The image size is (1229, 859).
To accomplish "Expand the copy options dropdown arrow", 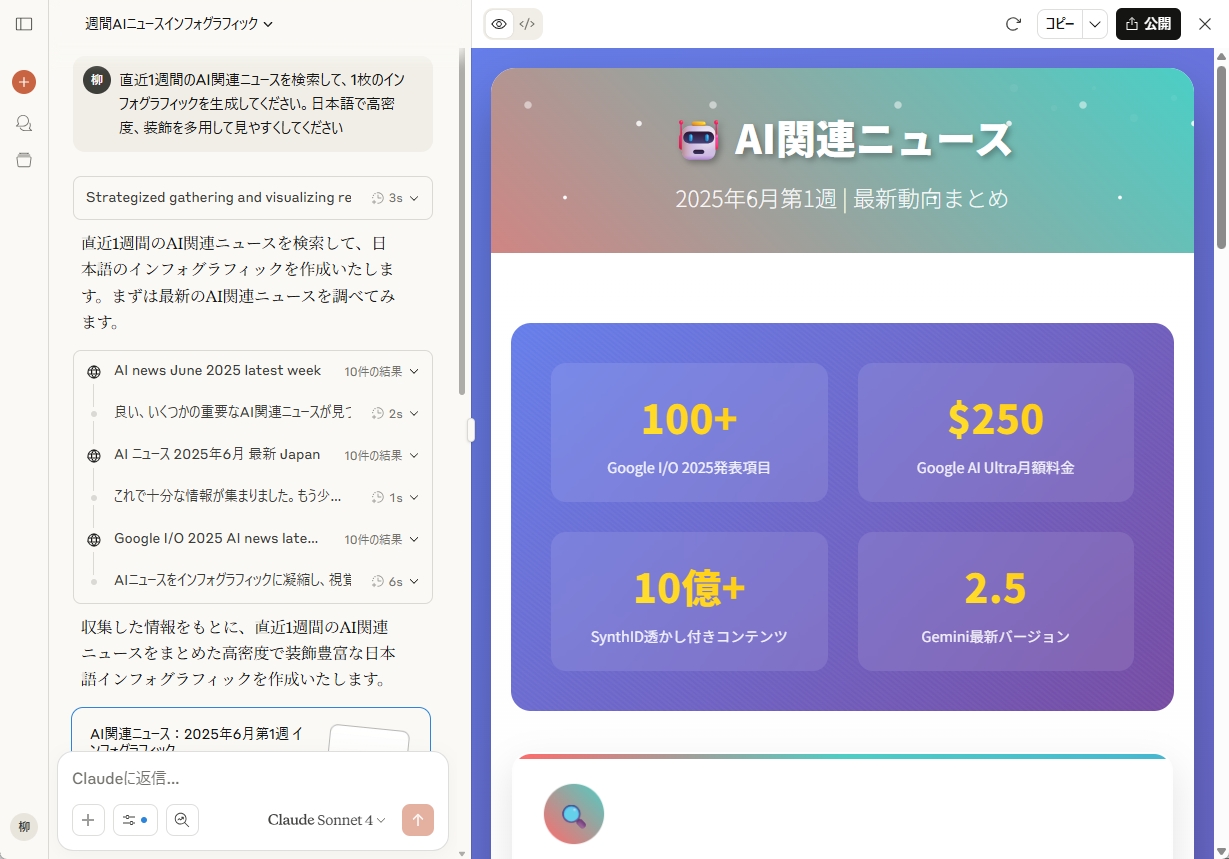I will 1096,24.
